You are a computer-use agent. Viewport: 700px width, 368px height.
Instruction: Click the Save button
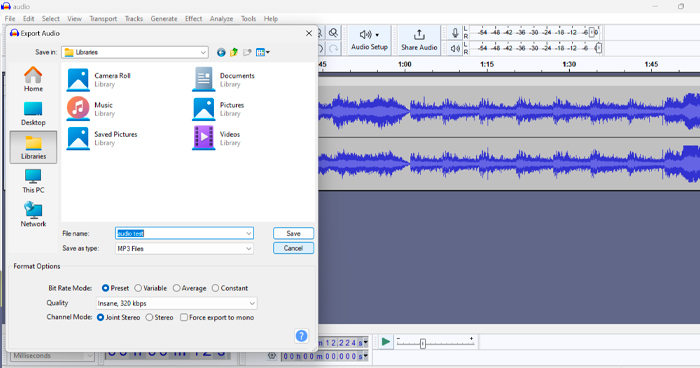click(293, 234)
